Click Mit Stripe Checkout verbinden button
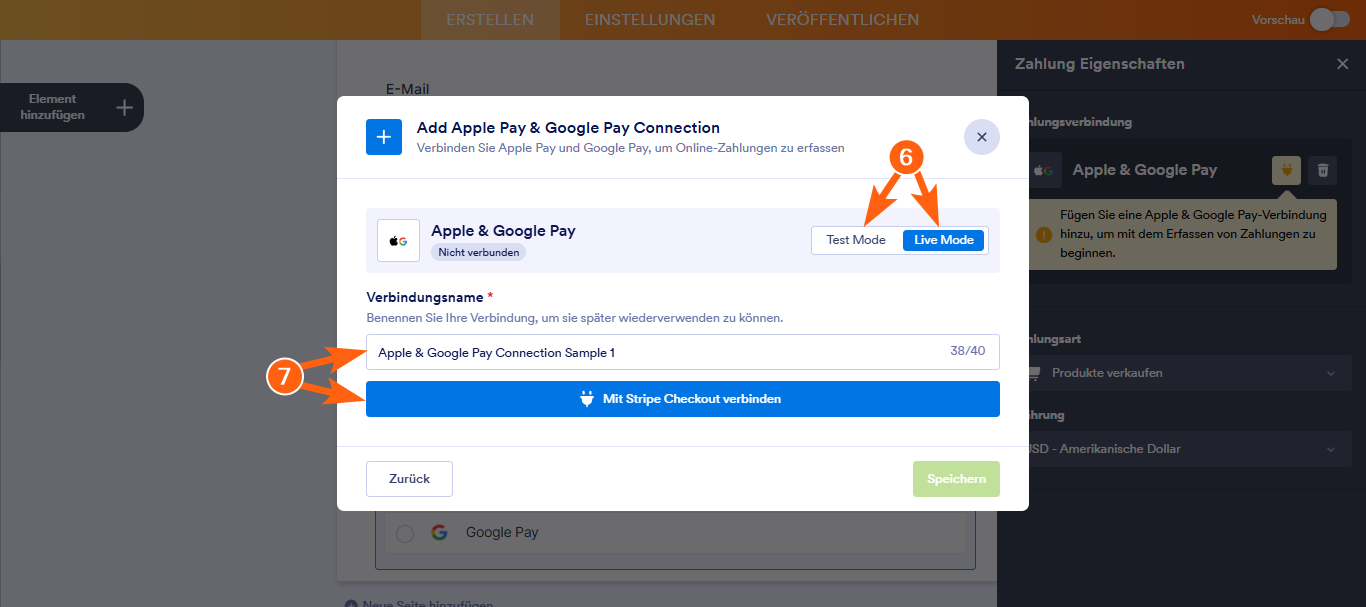The width and height of the screenshot is (1366, 607). click(683, 399)
